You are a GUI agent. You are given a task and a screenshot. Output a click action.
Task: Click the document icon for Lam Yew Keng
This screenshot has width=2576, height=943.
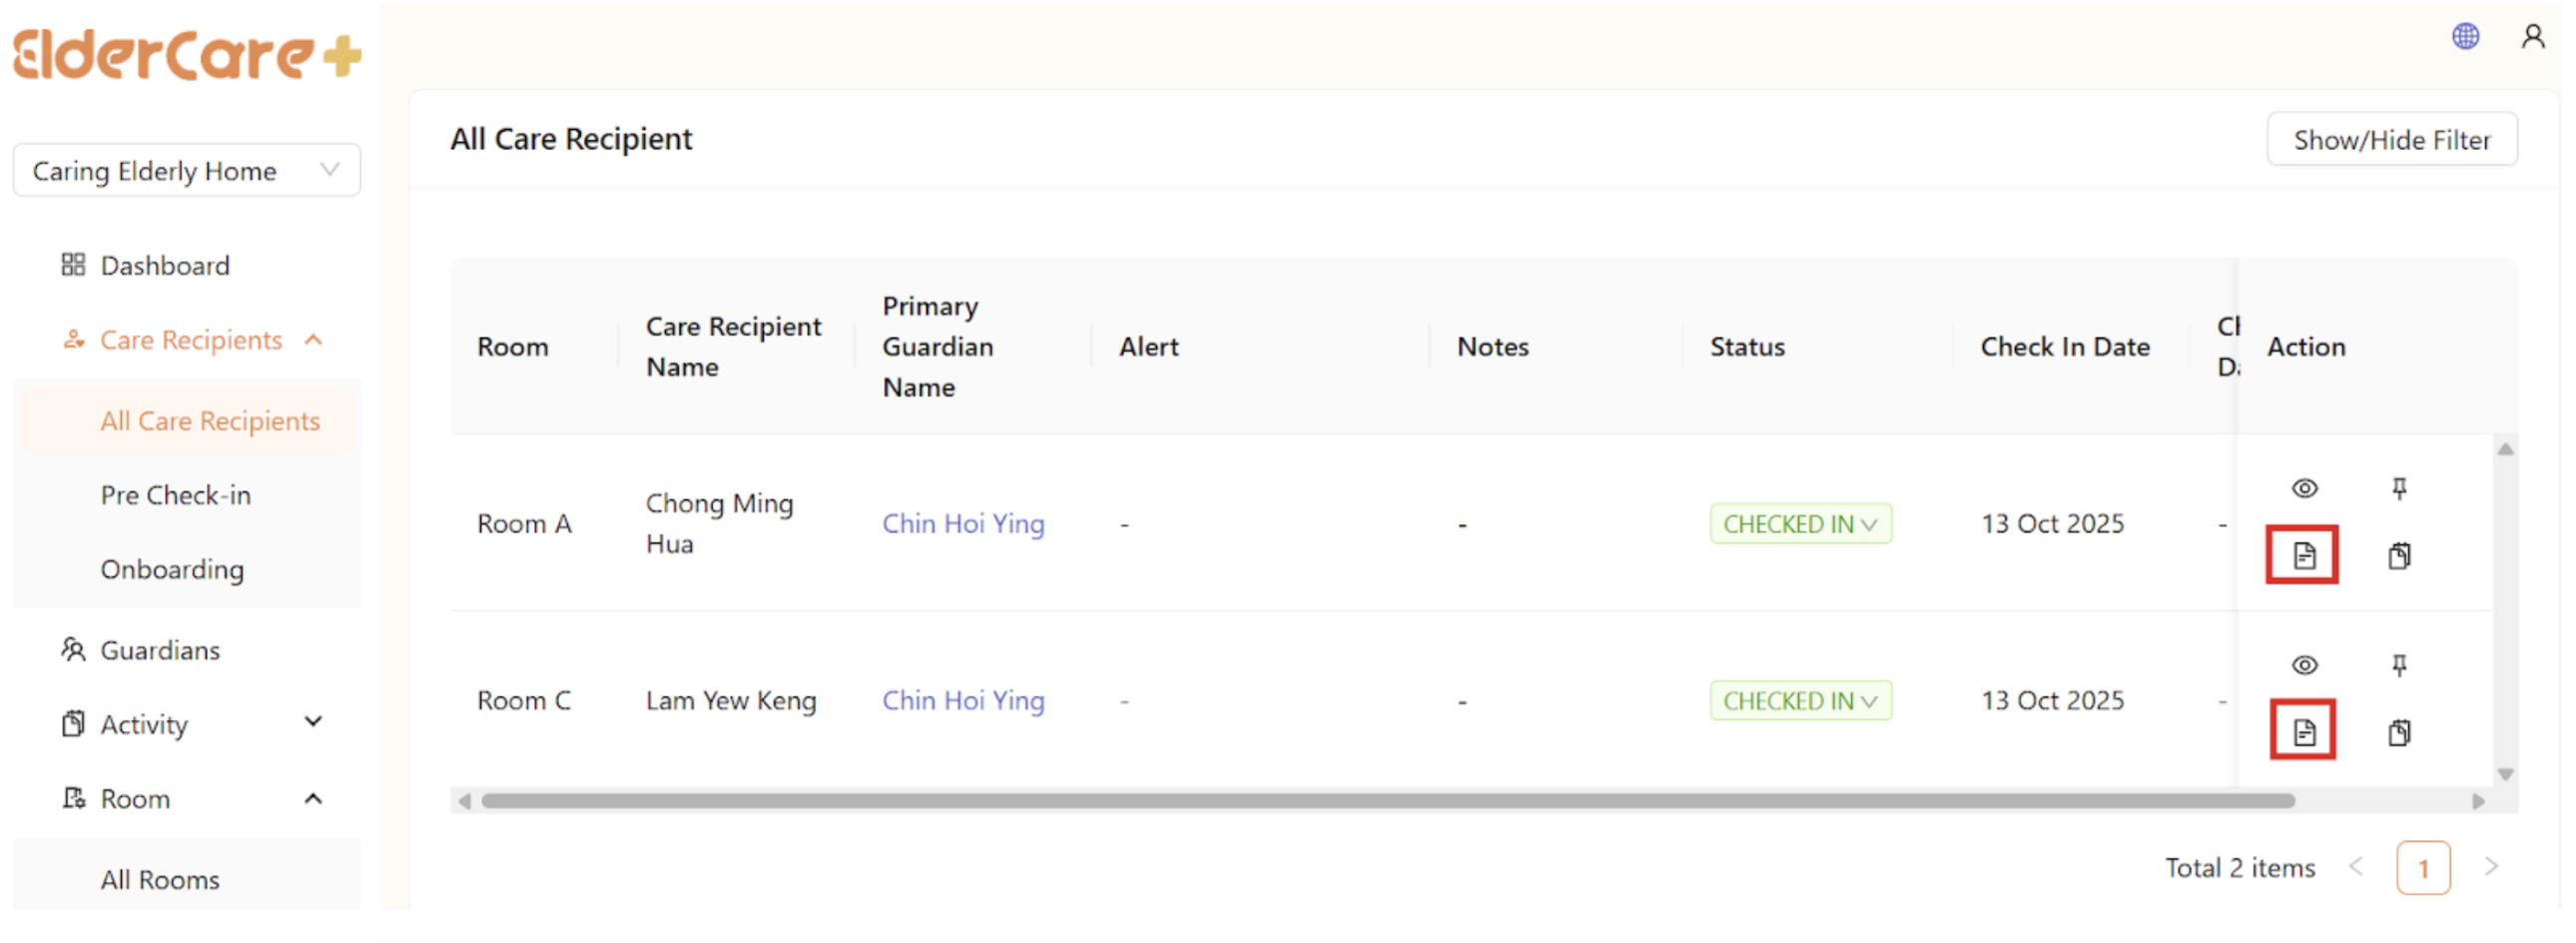click(2303, 732)
